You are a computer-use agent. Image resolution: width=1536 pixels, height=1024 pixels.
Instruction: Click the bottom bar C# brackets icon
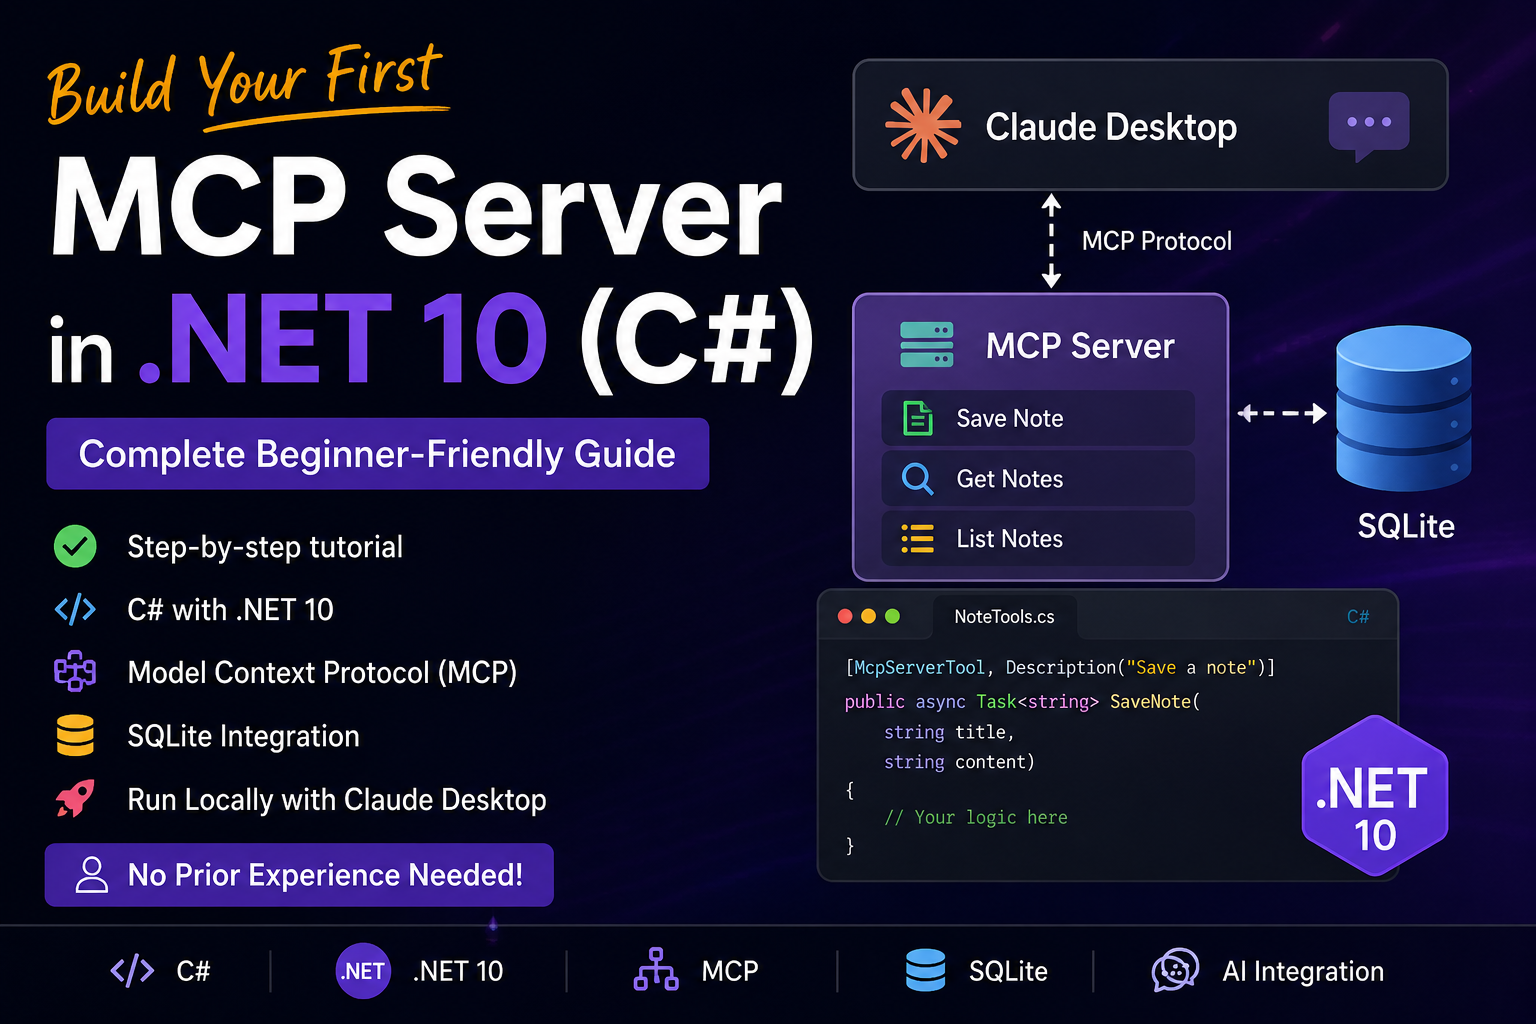click(132, 970)
